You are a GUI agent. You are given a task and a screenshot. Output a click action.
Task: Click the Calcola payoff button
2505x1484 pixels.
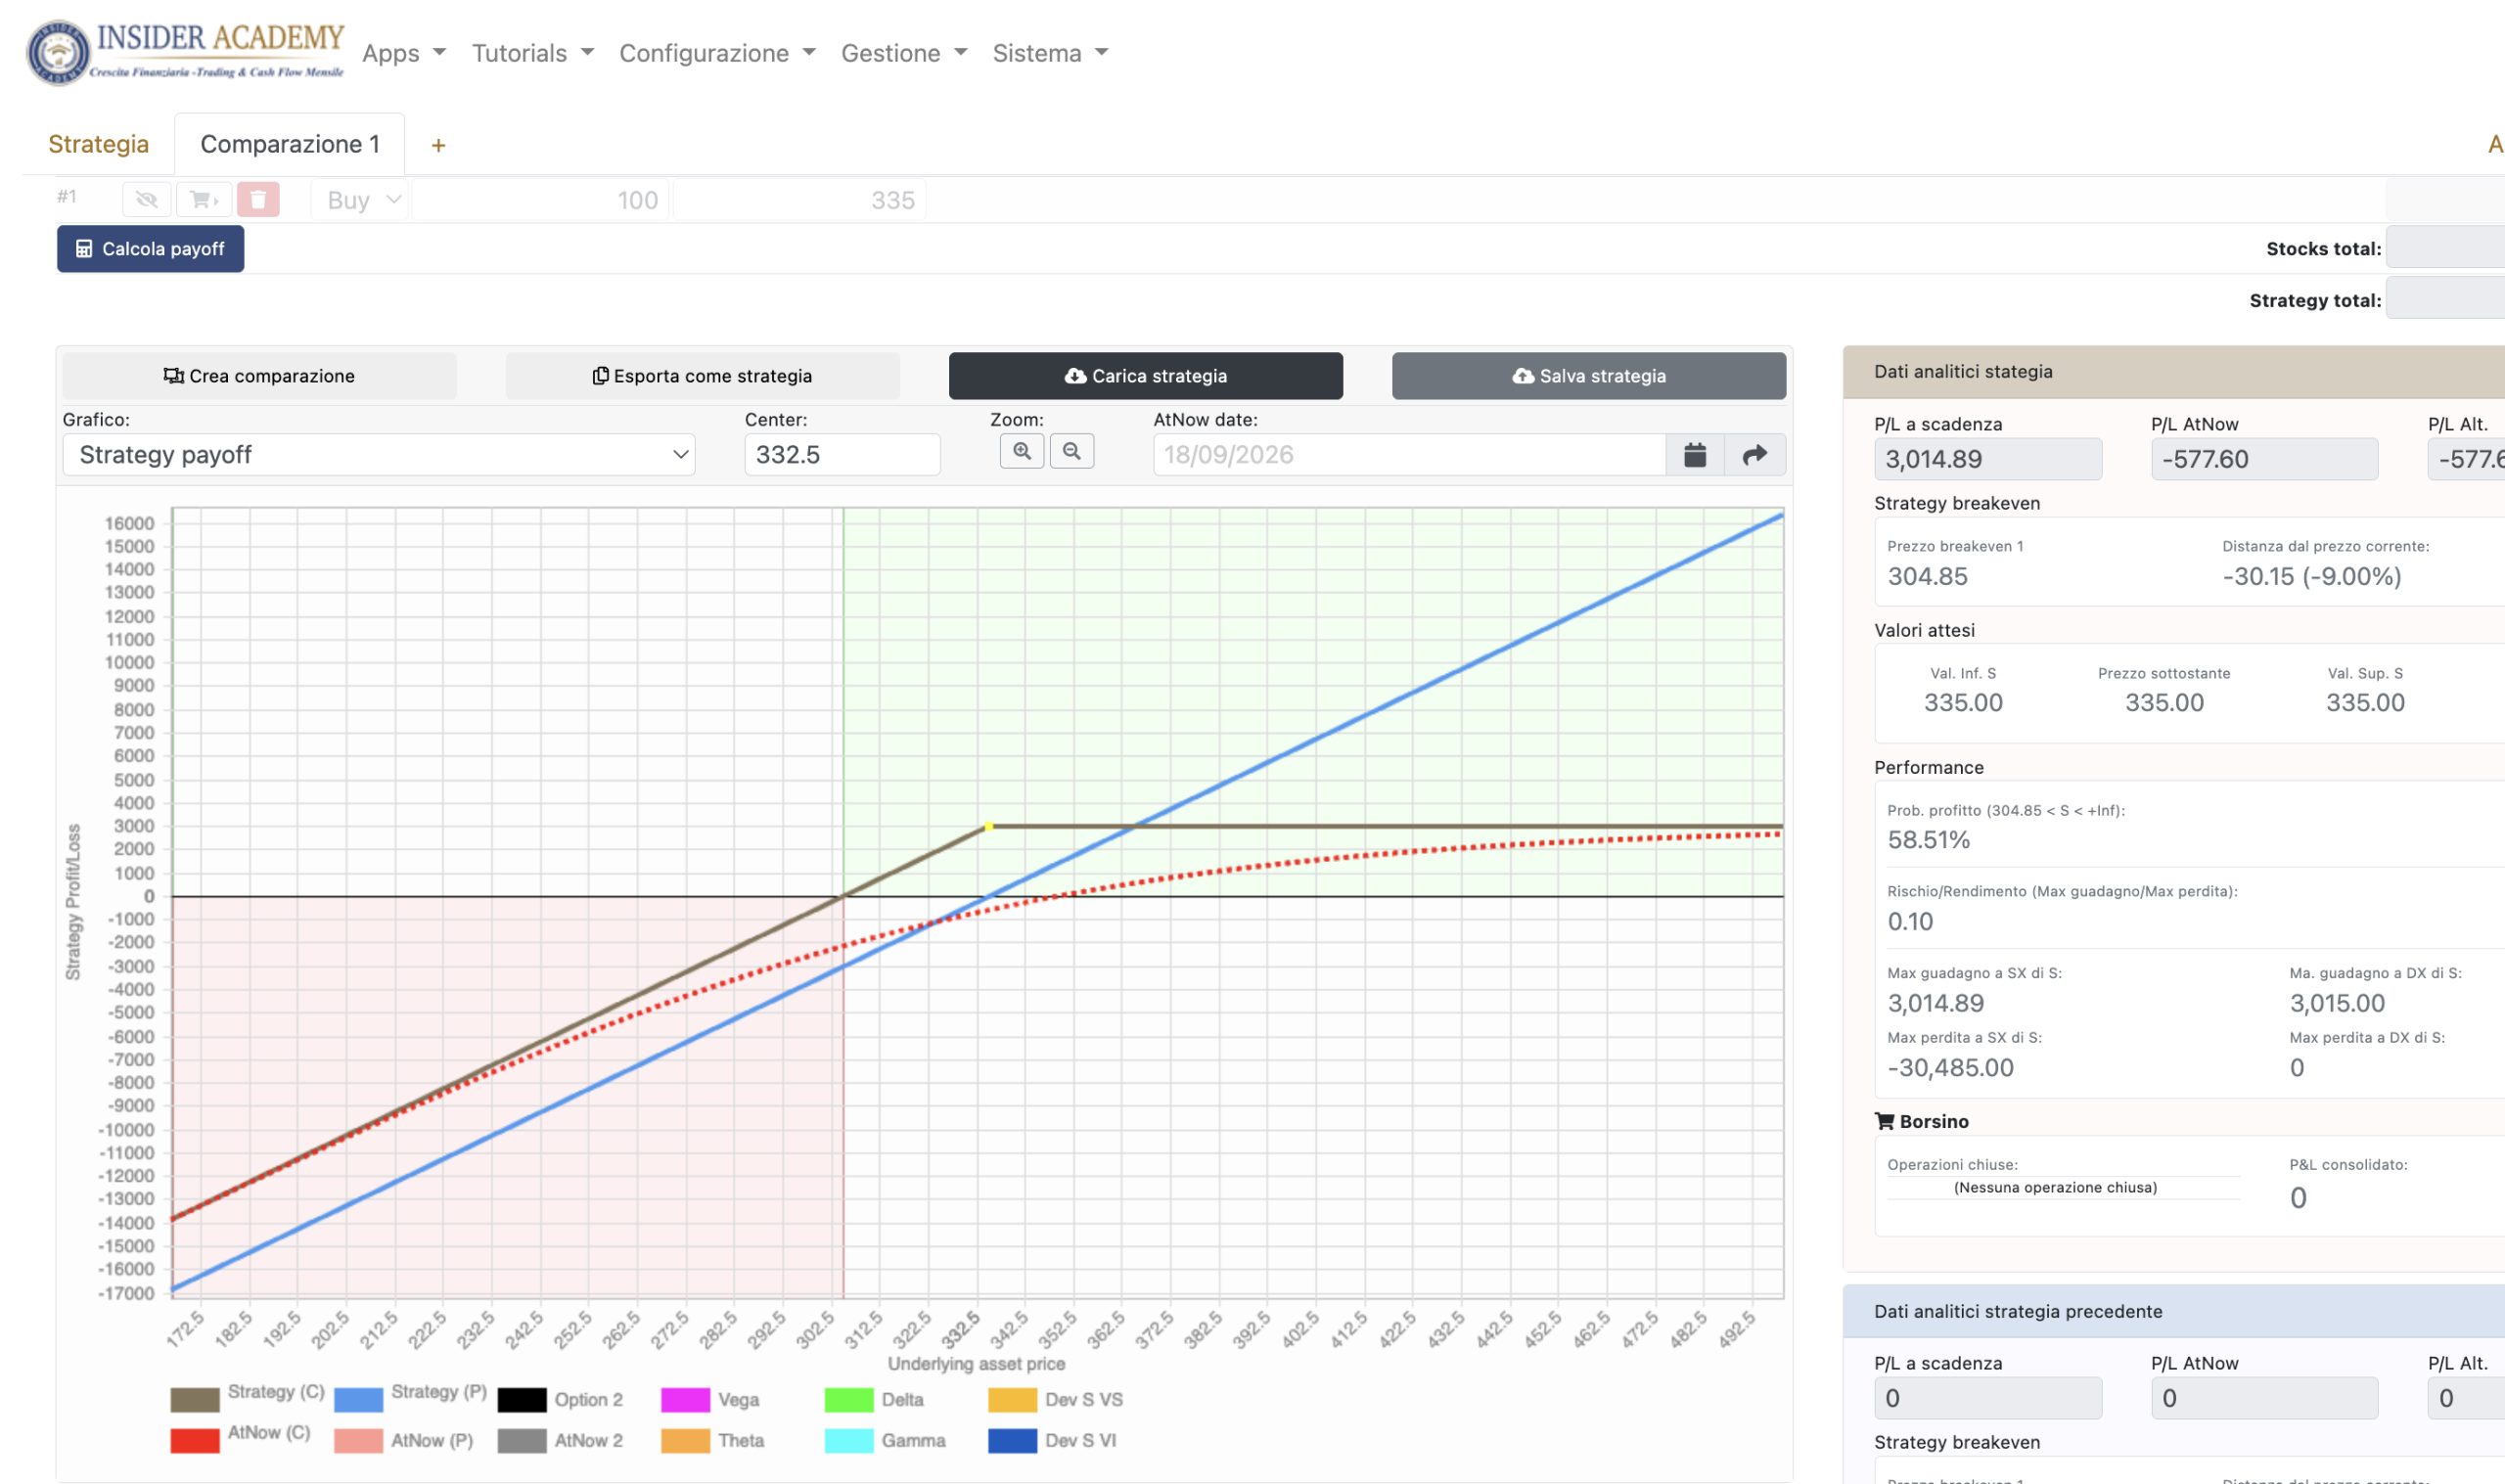(x=151, y=249)
